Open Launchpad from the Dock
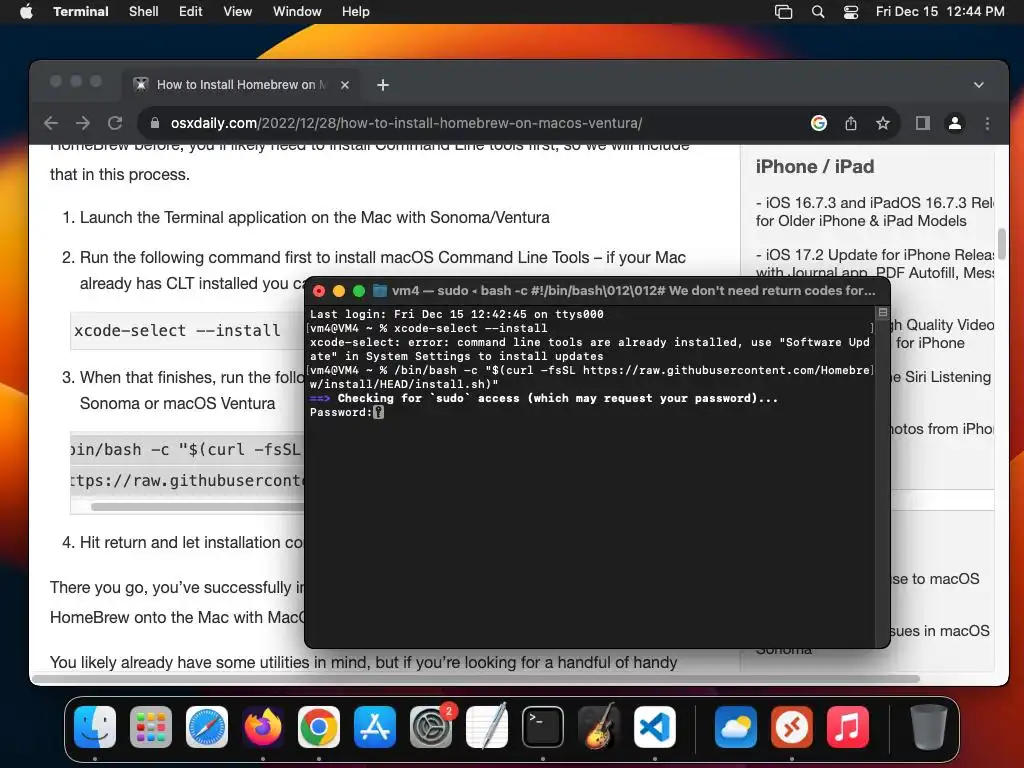 tap(151, 727)
